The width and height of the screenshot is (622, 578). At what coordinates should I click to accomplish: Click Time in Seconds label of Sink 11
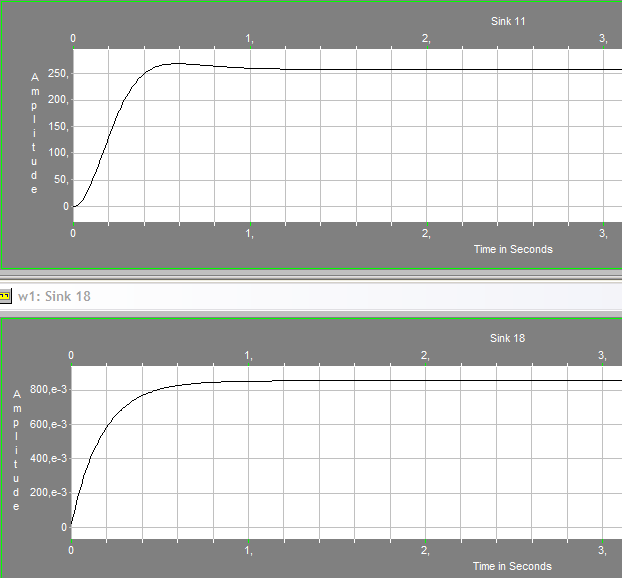(x=513, y=249)
